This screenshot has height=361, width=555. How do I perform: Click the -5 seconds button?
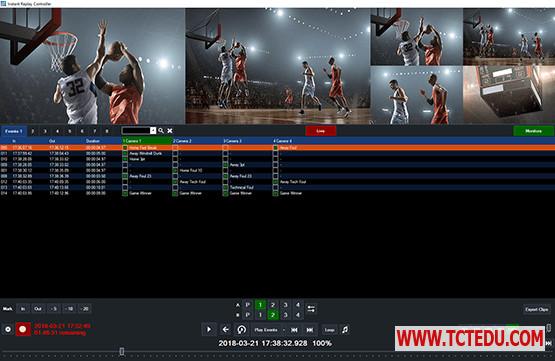click(53, 309)
